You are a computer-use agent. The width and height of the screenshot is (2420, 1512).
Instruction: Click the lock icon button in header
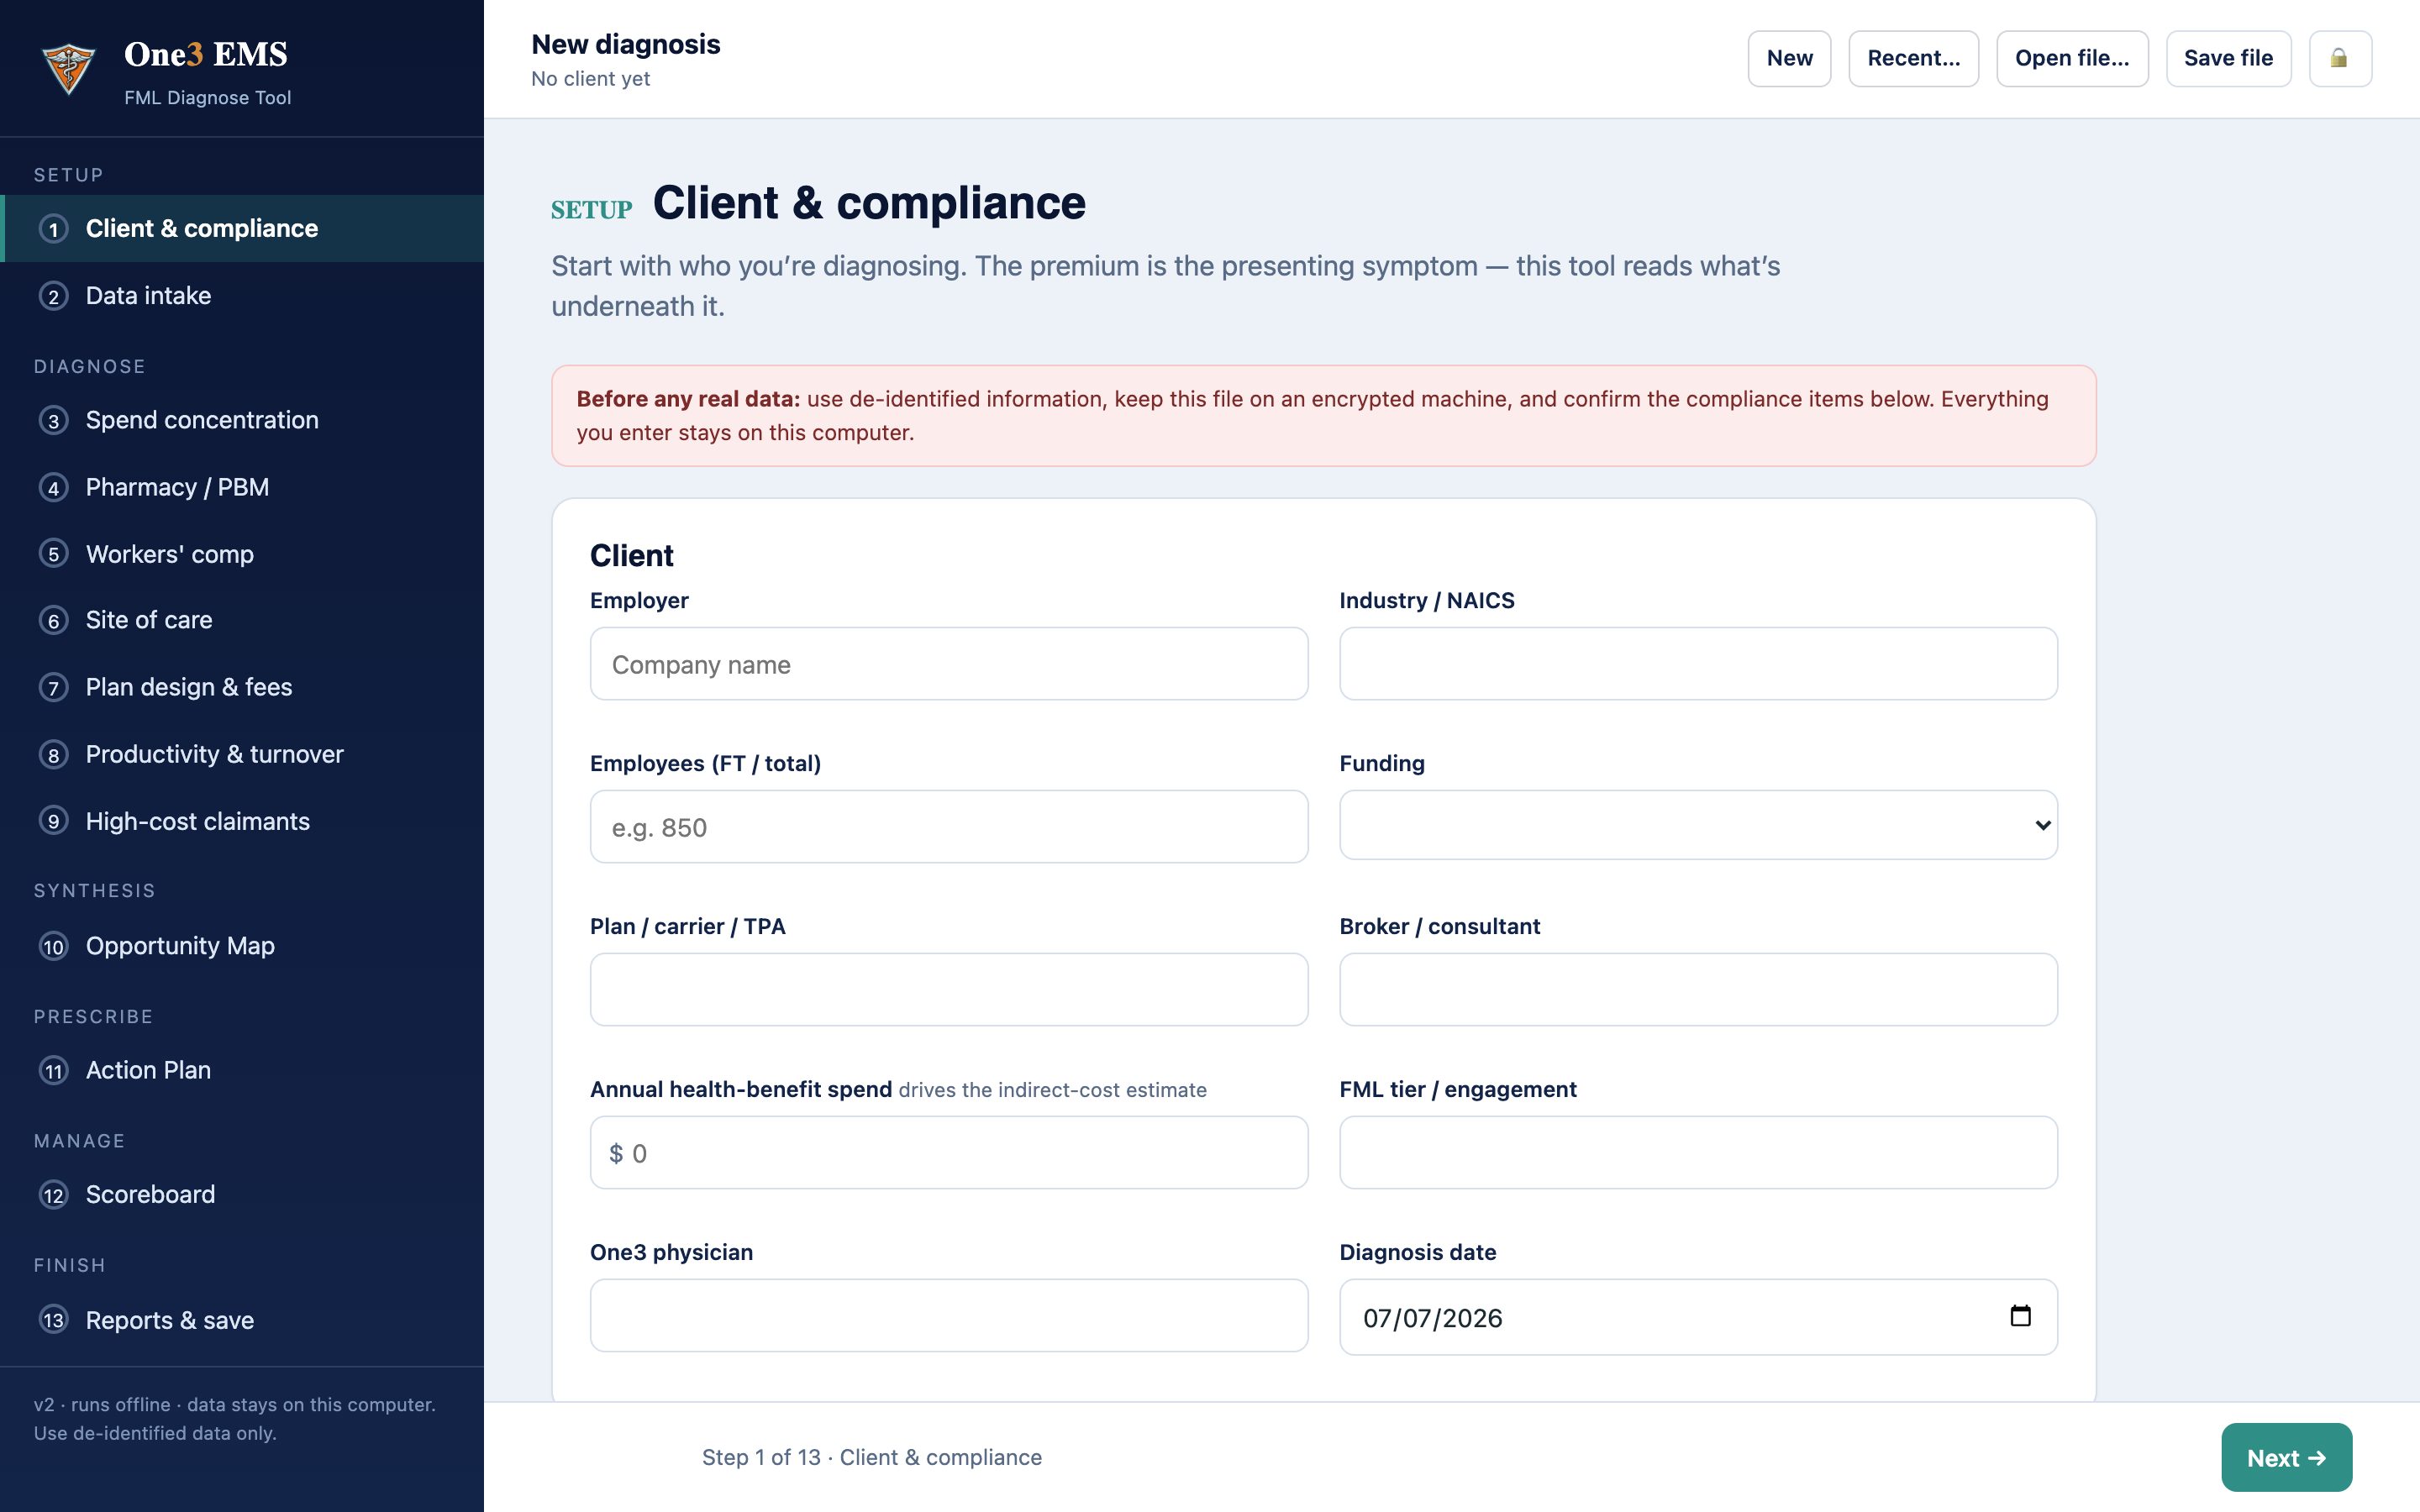click(2340, 58)
